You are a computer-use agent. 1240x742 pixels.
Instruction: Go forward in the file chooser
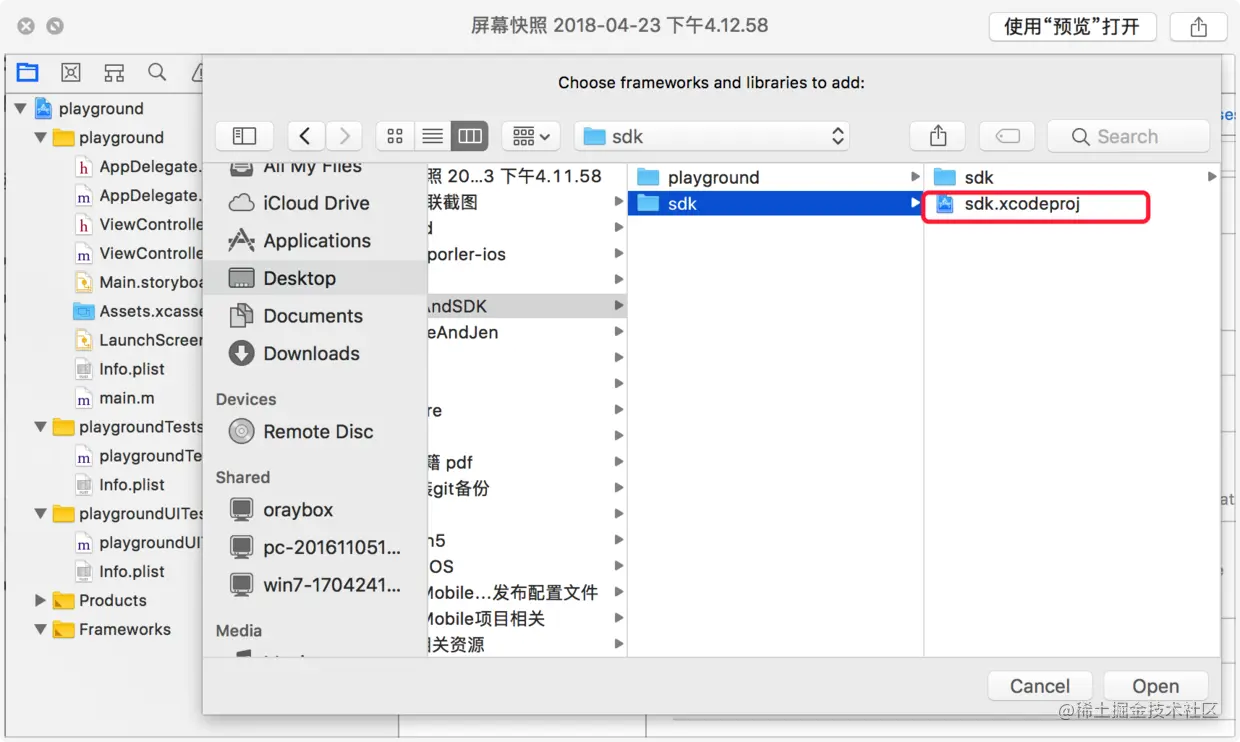point(344,136)
